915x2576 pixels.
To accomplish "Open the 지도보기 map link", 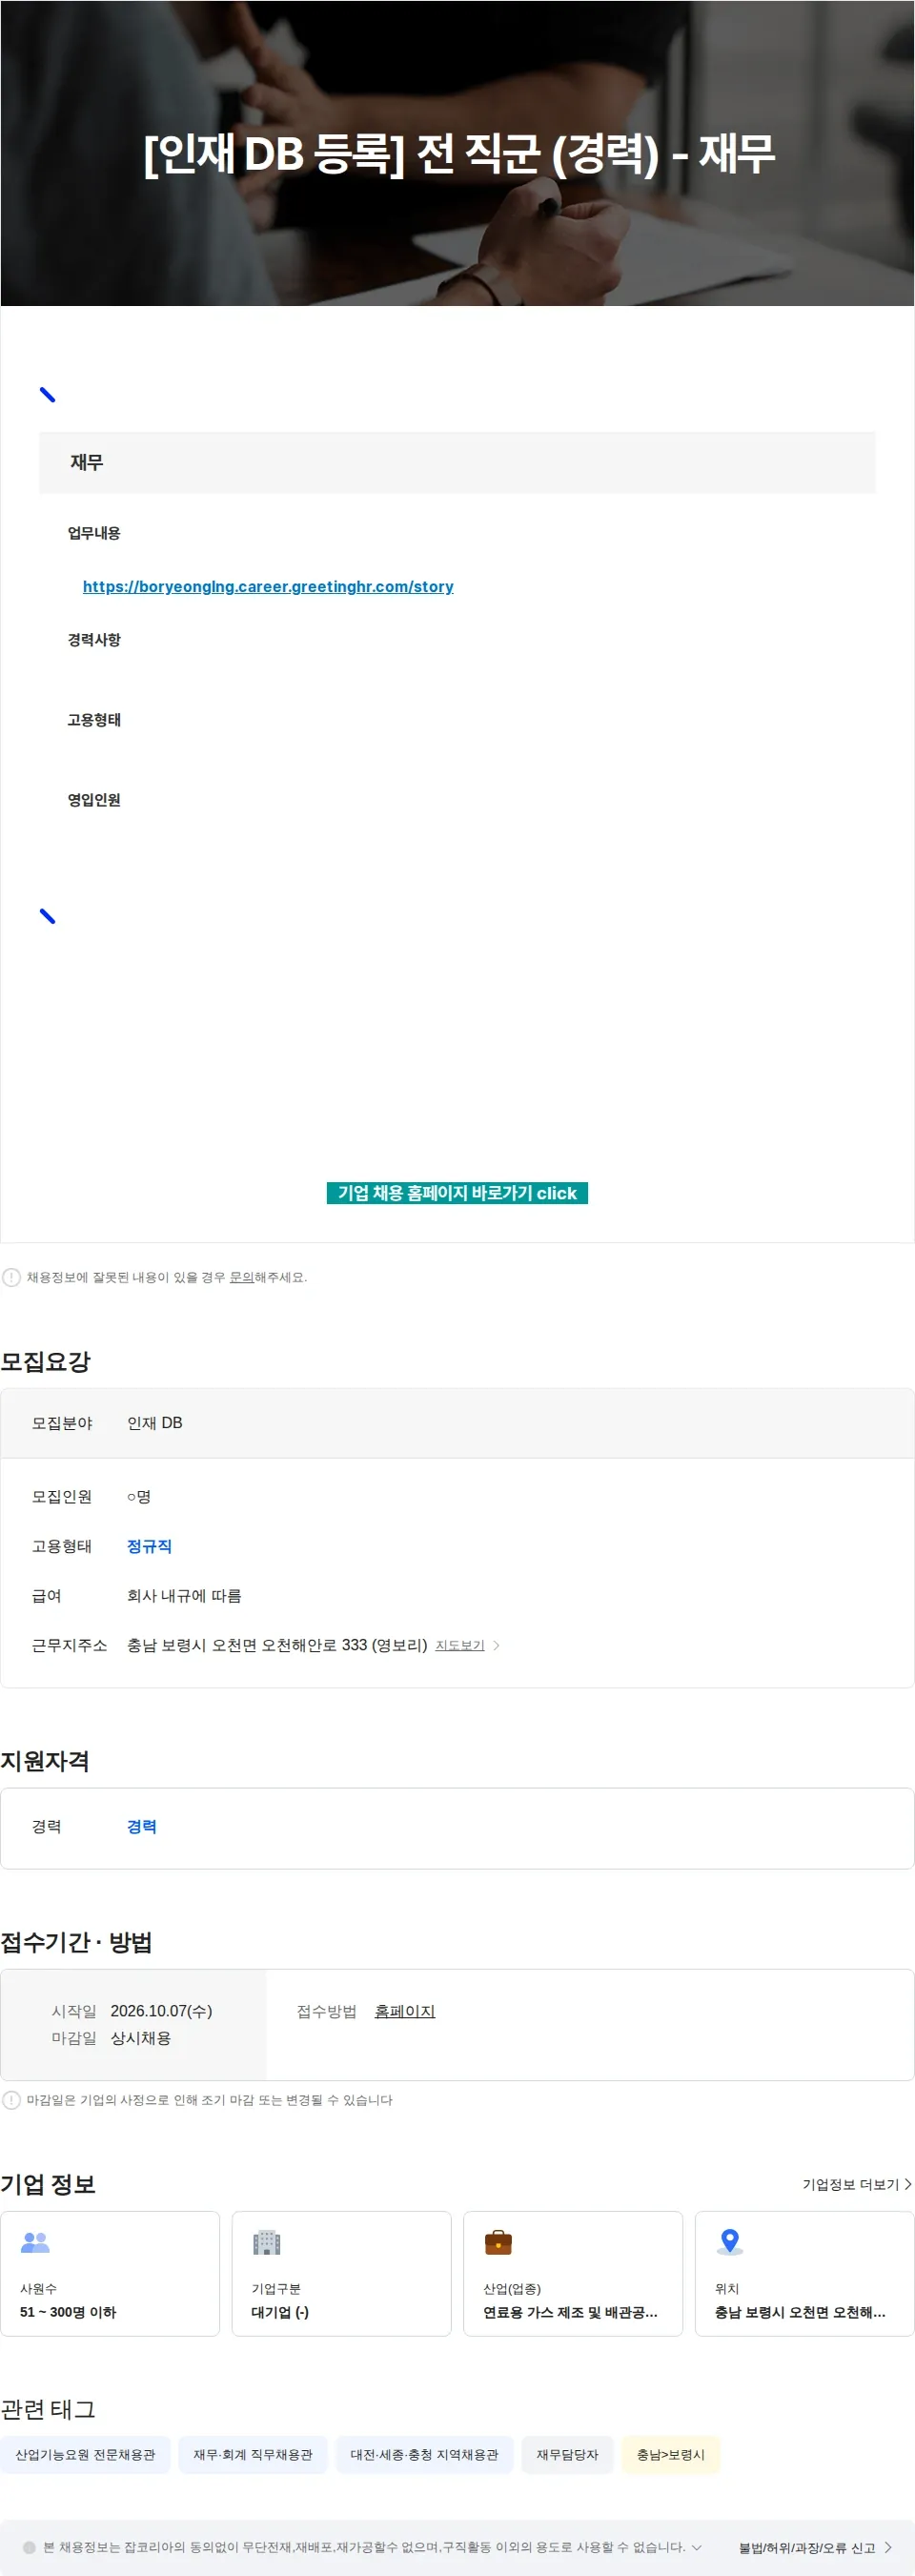I will [460, 1645].
